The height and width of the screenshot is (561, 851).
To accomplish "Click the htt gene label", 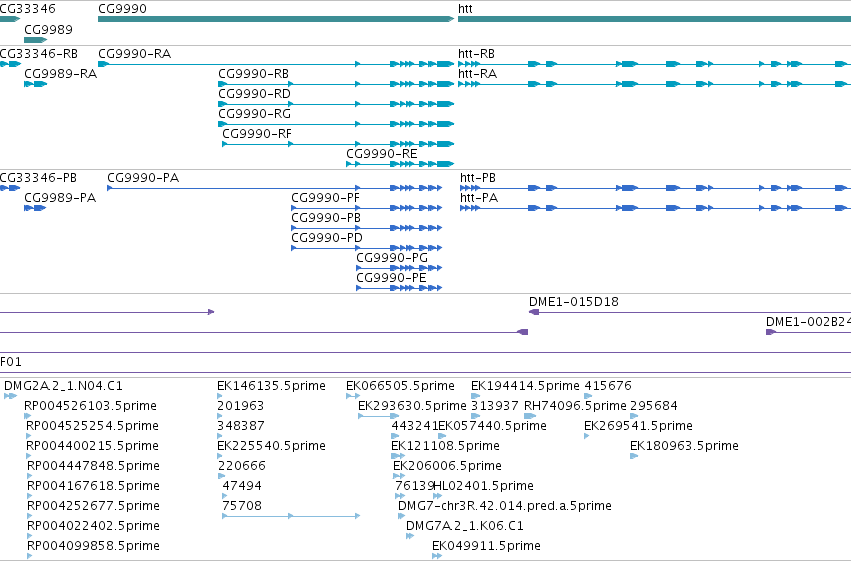I will tap(465, 9).
